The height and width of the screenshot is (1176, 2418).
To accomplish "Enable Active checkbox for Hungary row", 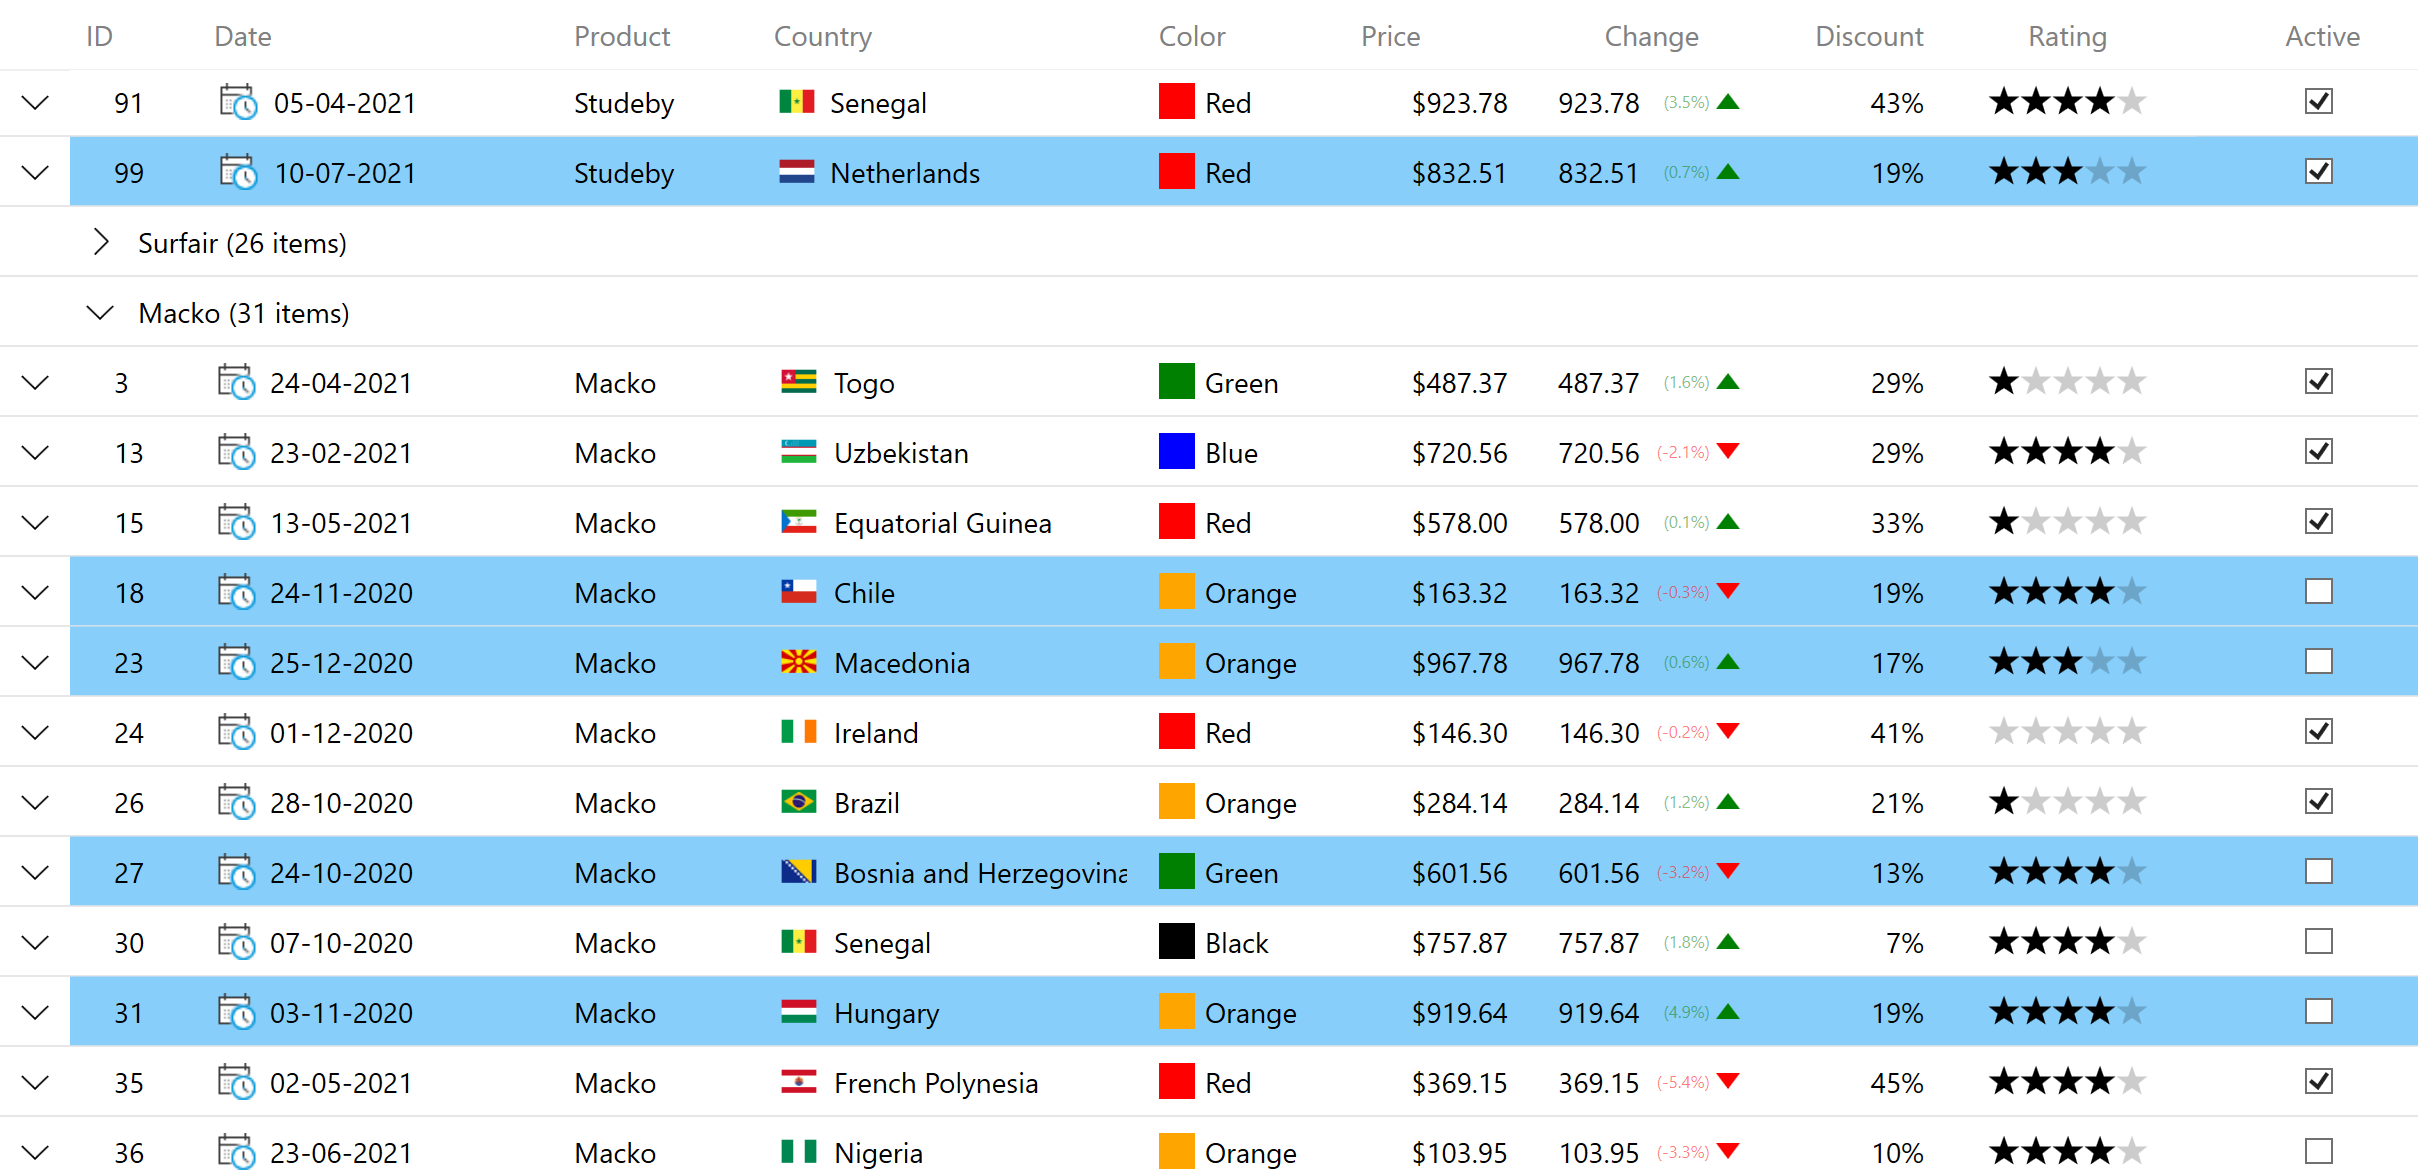I will pyautogui.click(x=2319, y=1011).
